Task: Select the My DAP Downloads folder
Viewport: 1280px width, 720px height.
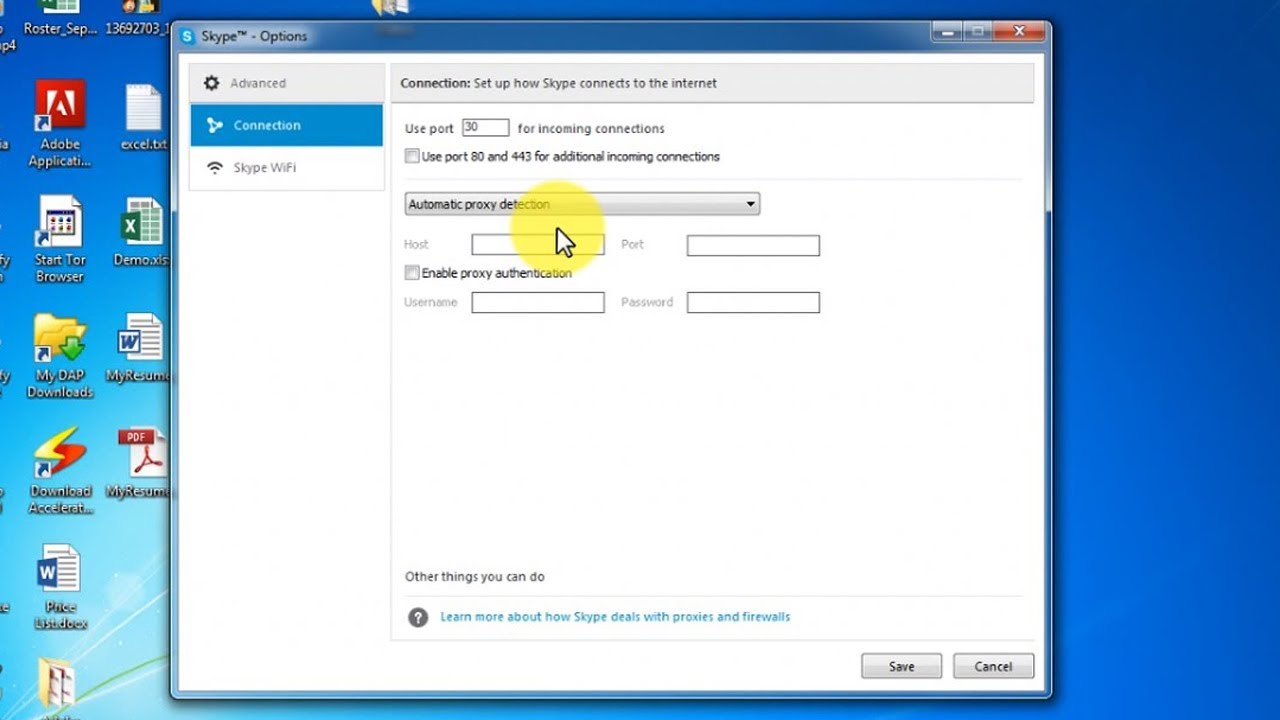Action: pos(60,356)
